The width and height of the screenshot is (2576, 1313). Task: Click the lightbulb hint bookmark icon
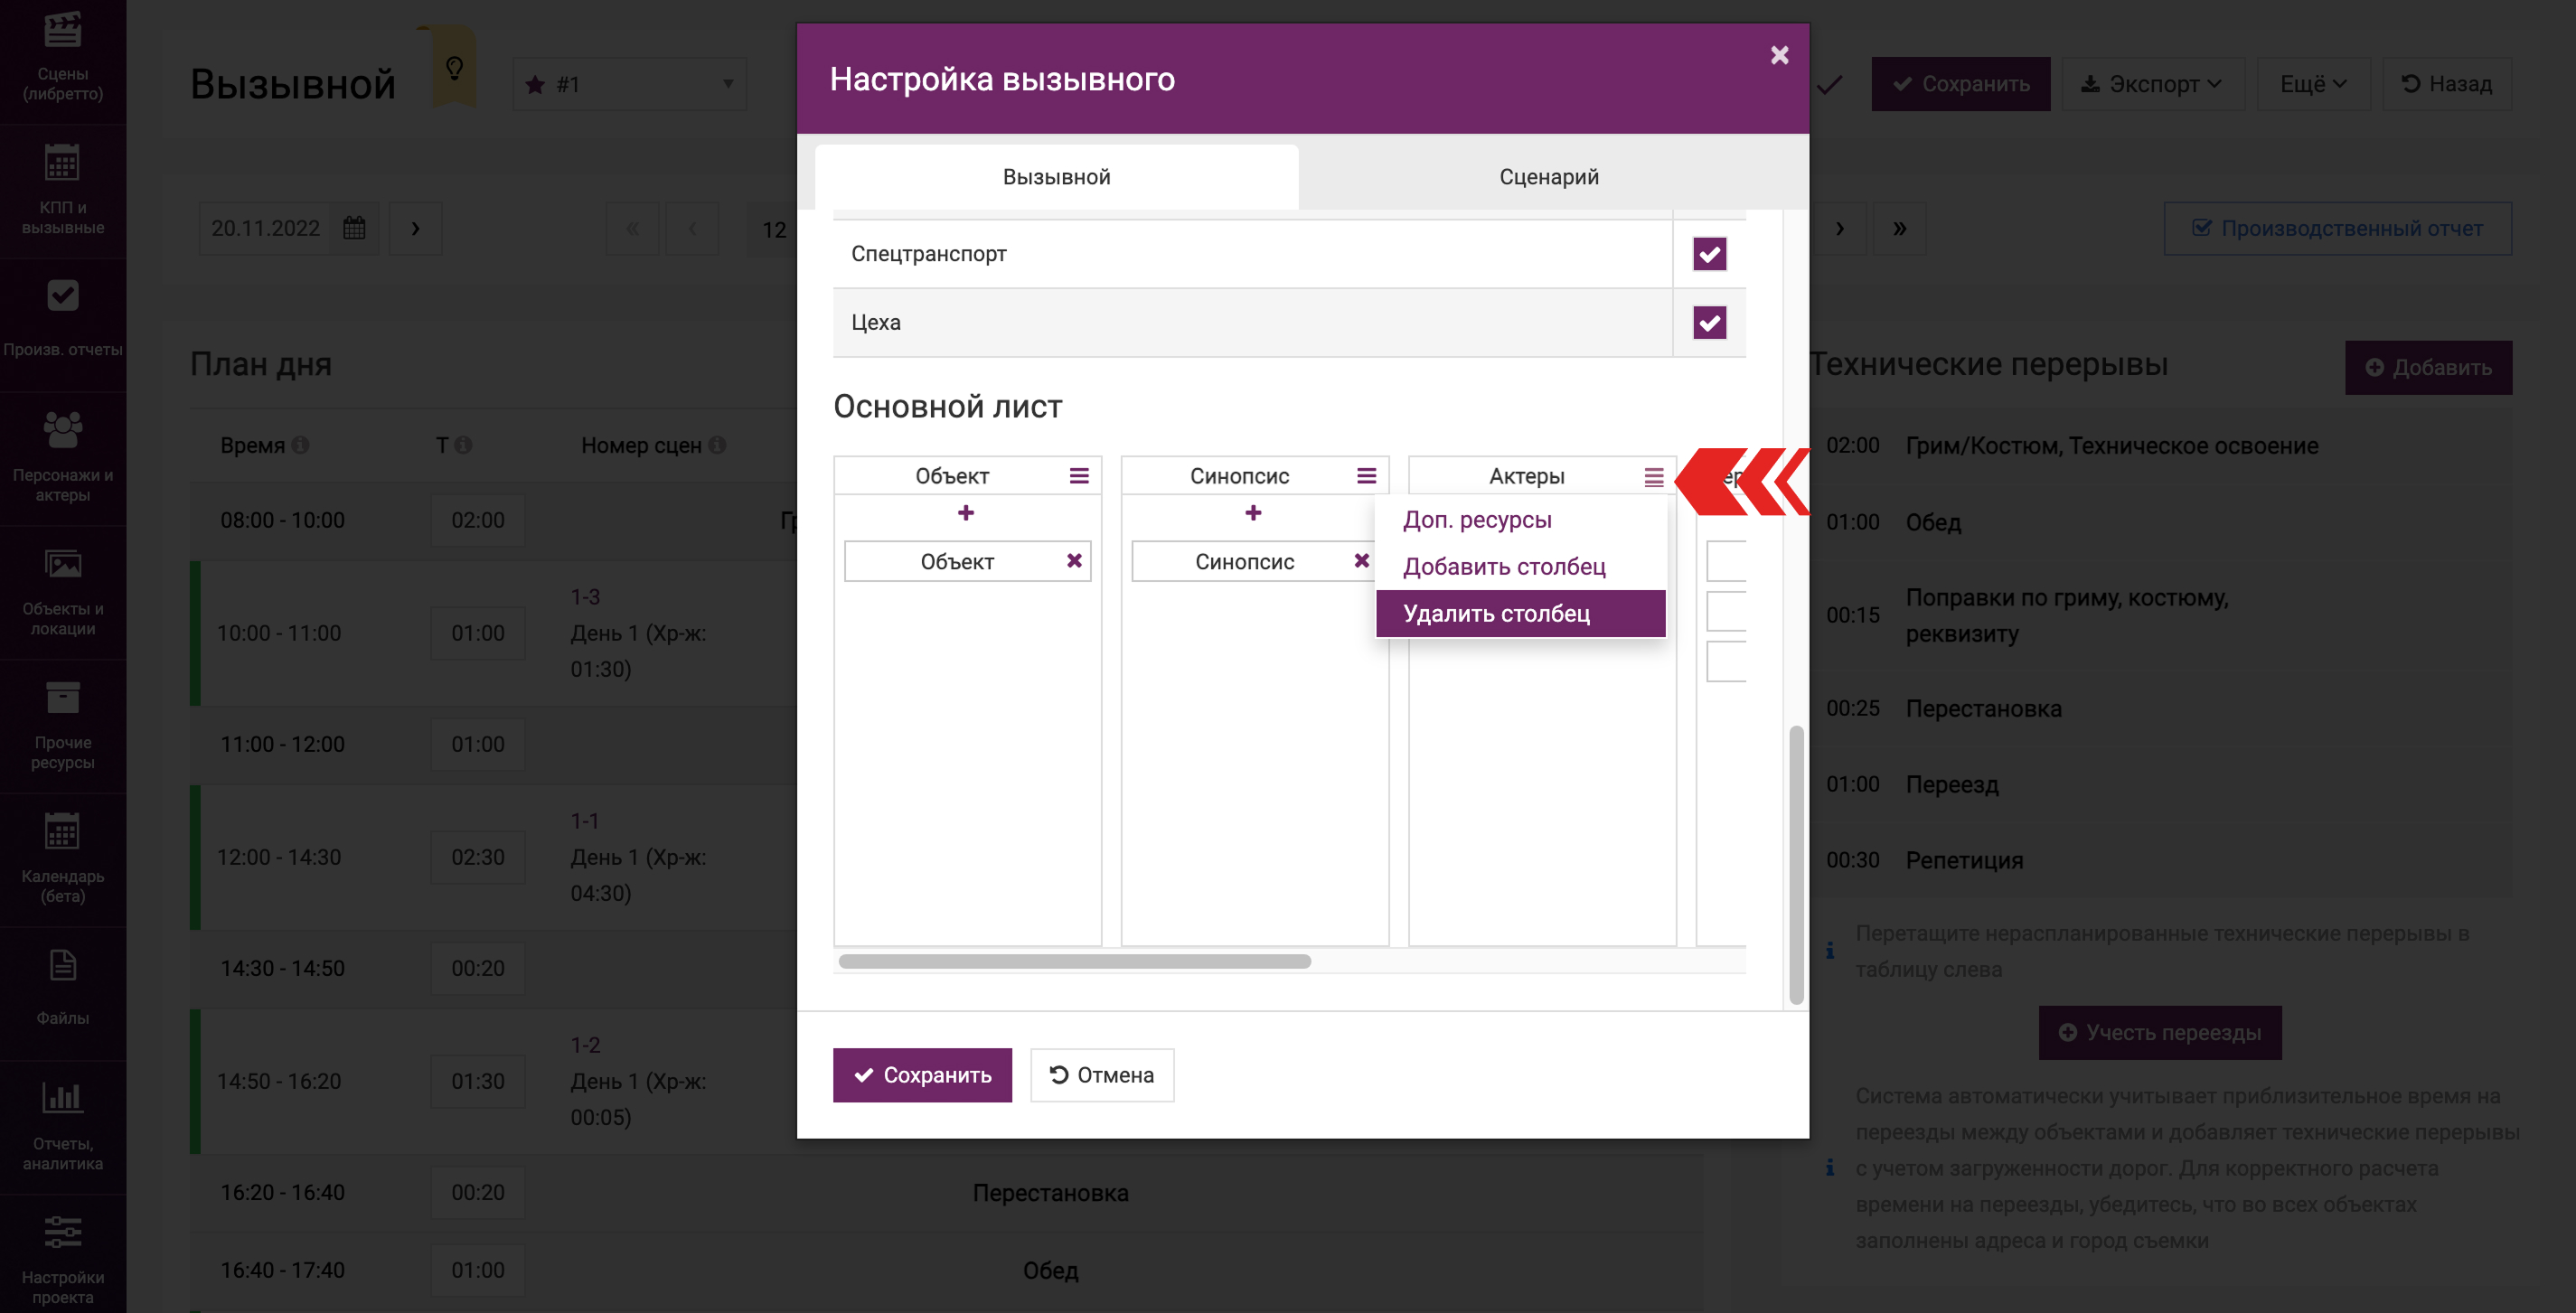(x=454, y=68)
